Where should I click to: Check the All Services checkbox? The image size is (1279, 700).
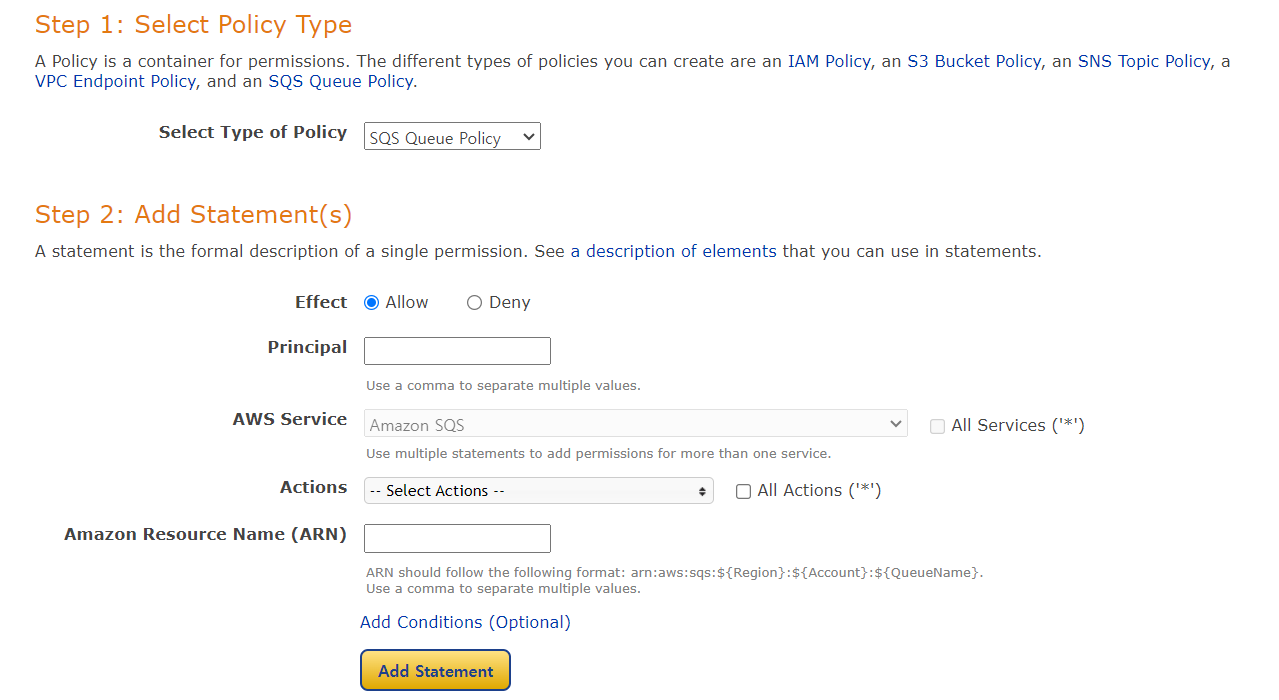pos(937,426)
